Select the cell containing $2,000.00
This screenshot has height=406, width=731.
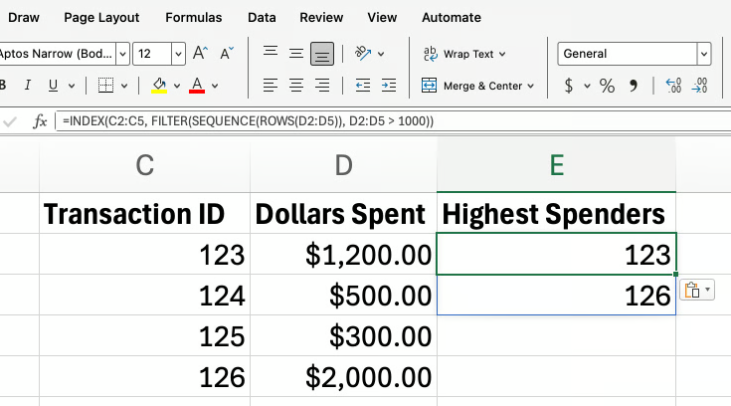coord(343,377)
